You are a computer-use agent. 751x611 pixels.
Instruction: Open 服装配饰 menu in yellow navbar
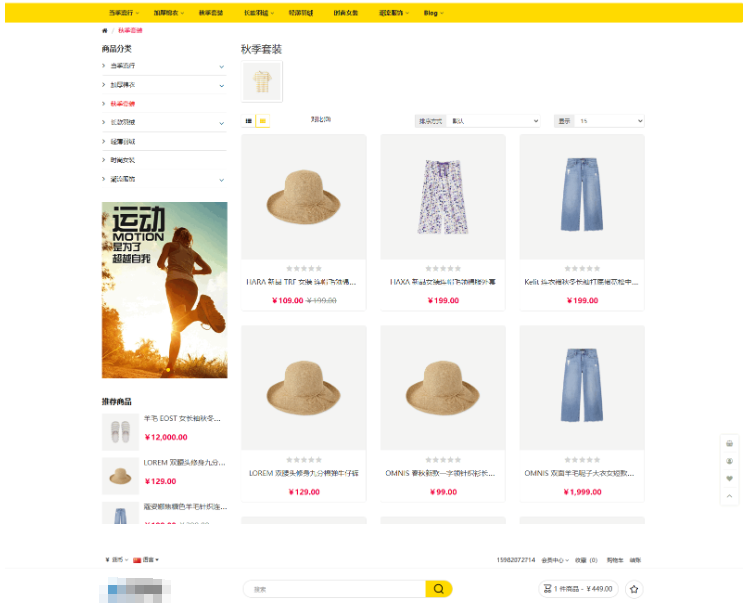click(394, 13)
